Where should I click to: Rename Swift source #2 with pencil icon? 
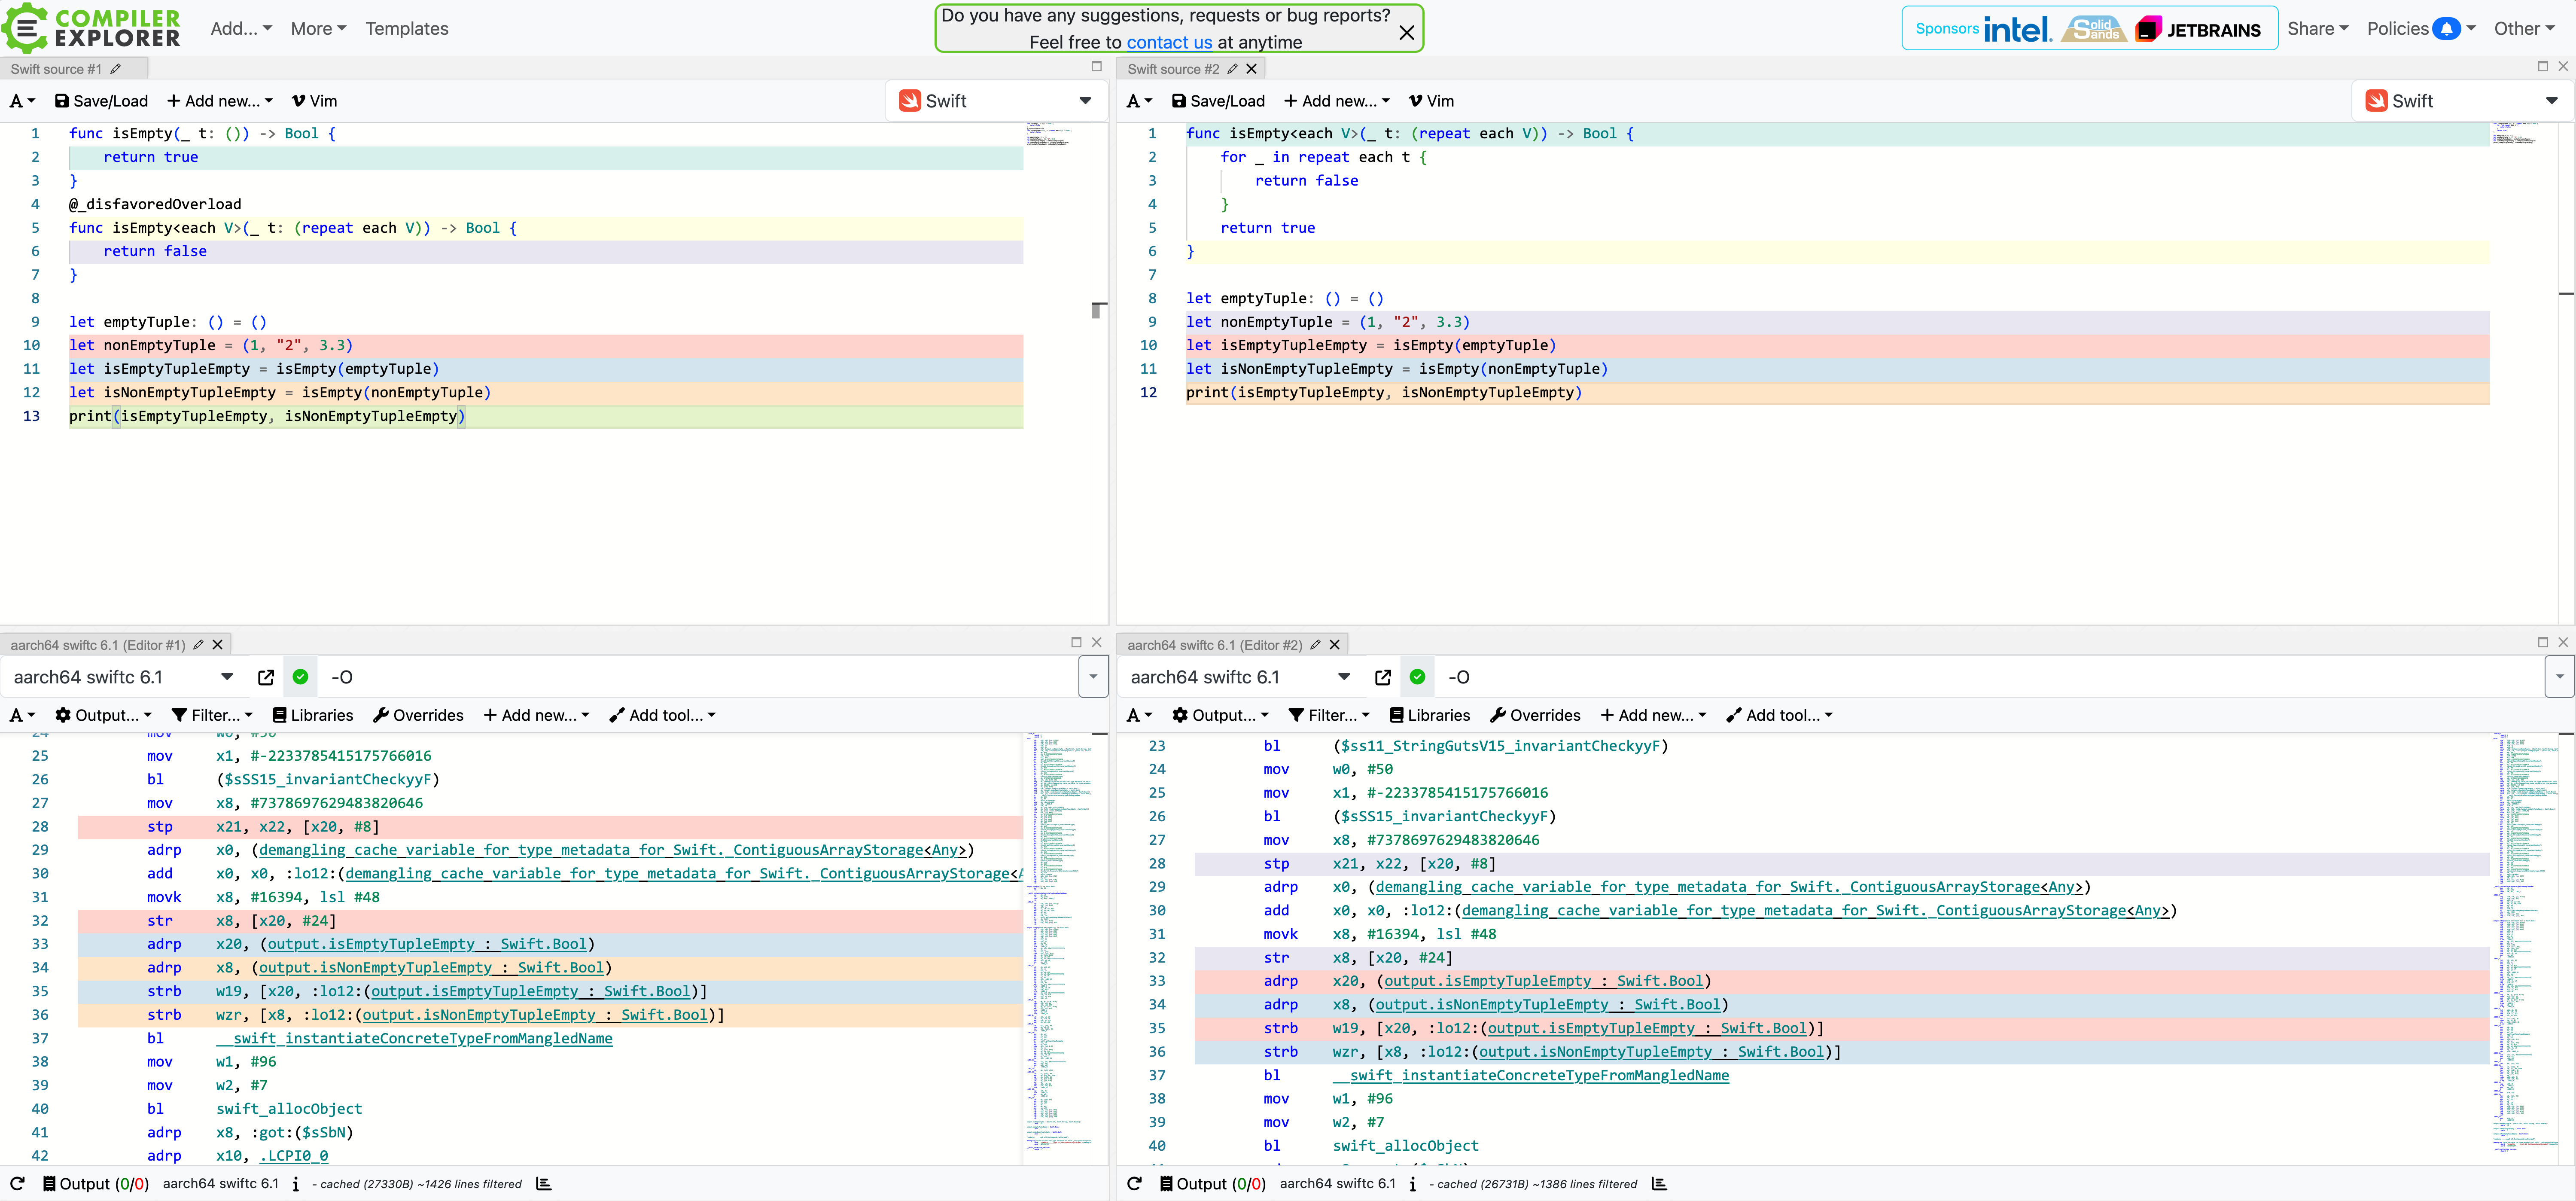1233,69
